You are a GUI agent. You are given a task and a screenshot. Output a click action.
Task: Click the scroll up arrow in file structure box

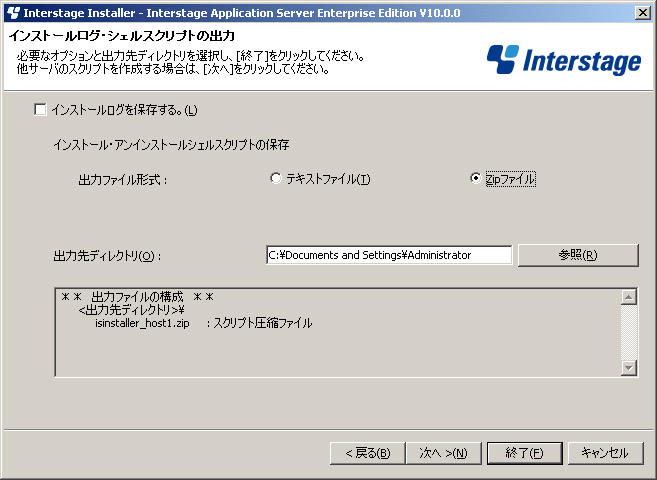tap(629, 297)
